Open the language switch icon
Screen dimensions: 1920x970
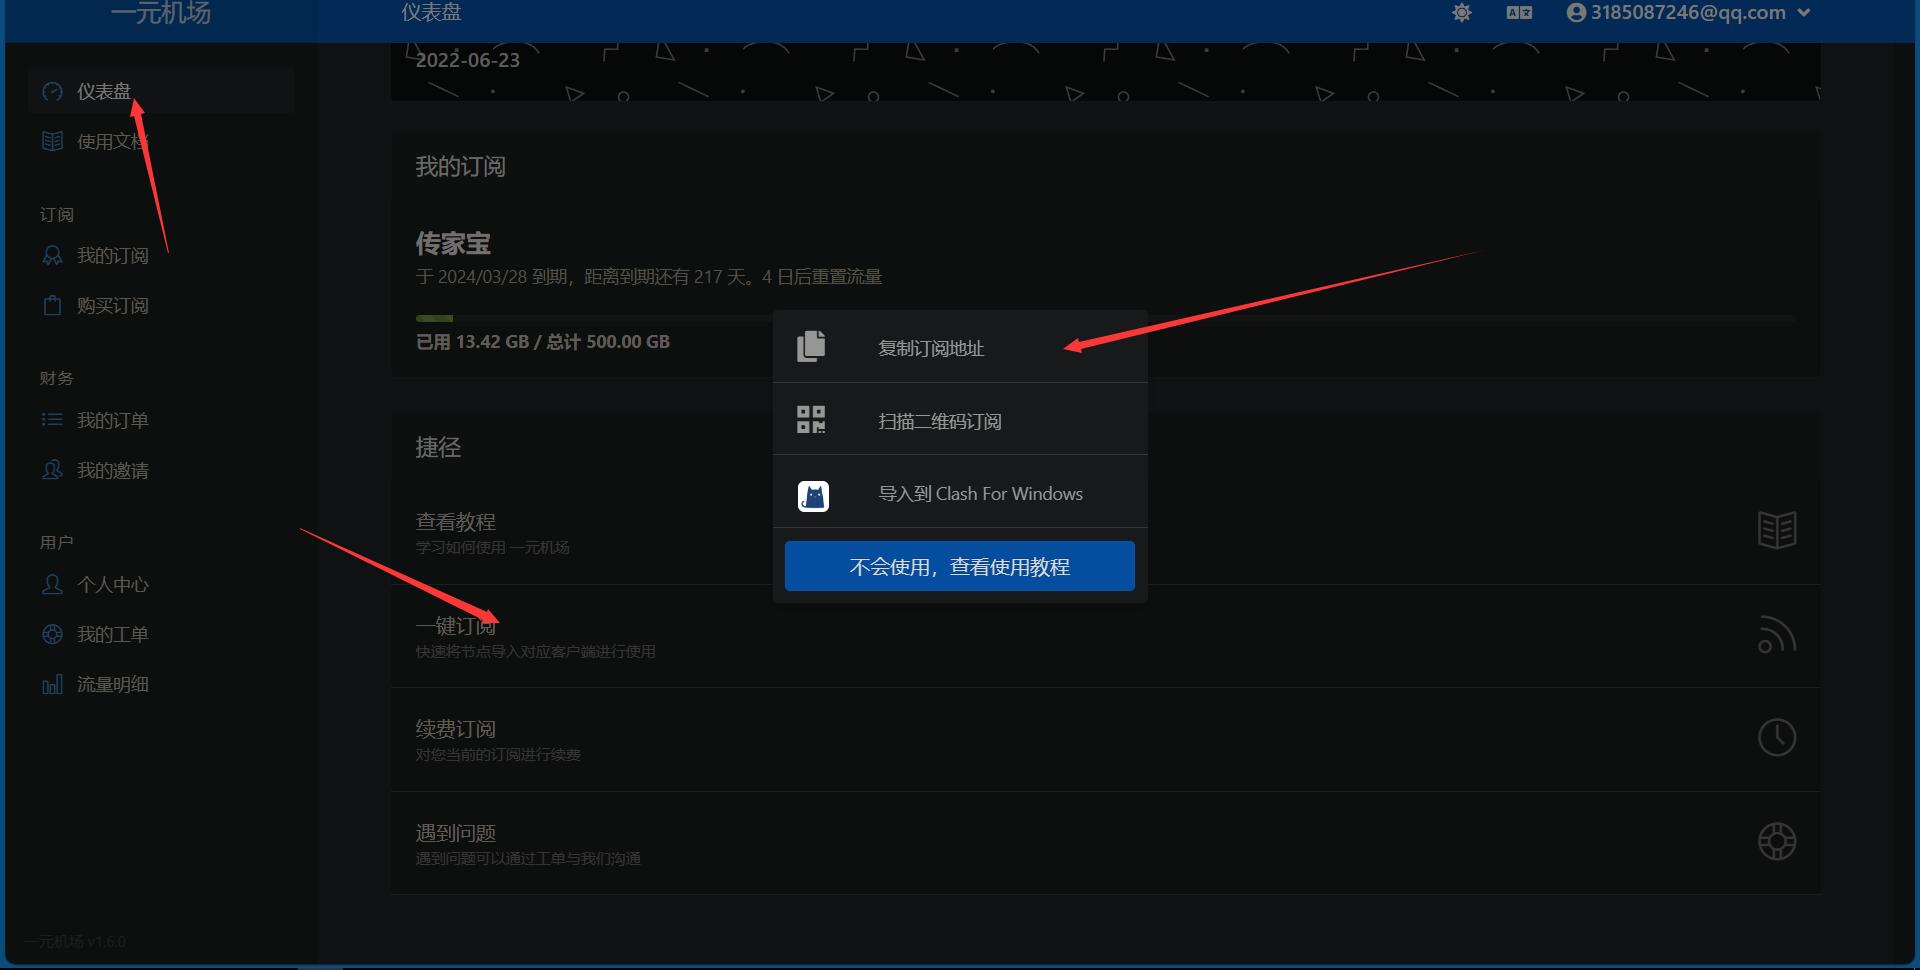[1519, 13]
